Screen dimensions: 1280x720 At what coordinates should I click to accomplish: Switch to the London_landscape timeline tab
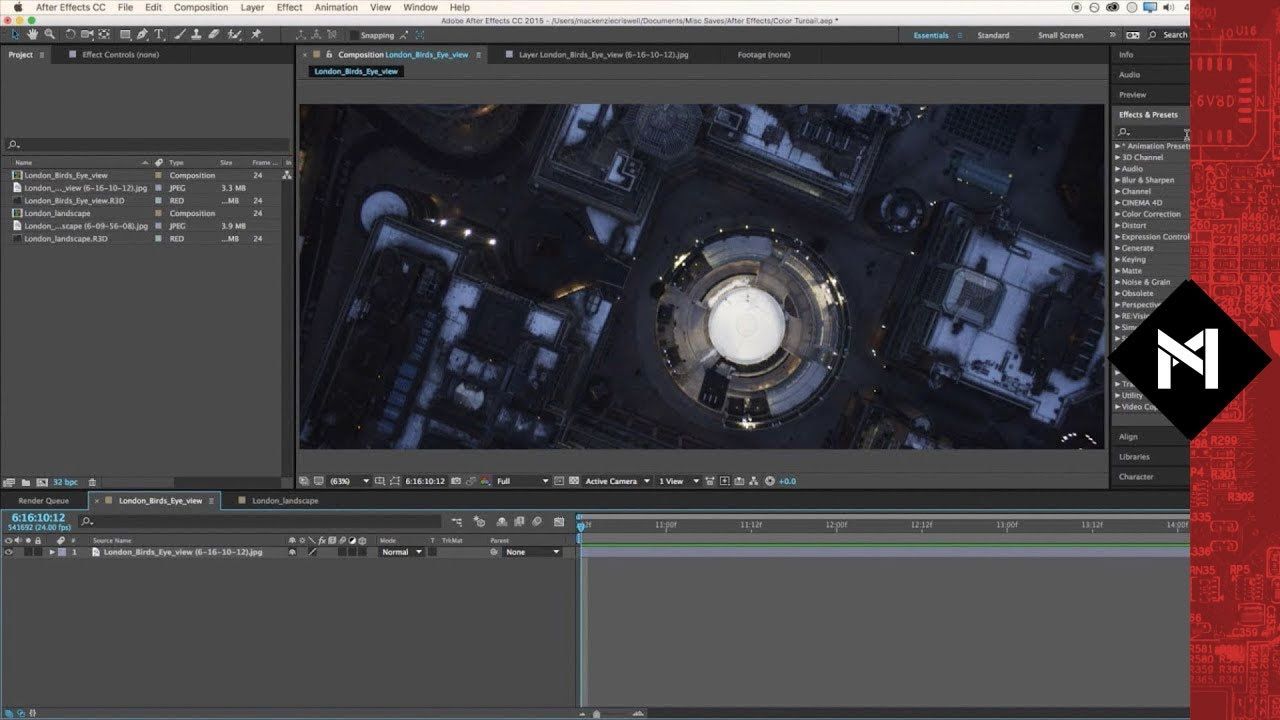pos(284,500)
